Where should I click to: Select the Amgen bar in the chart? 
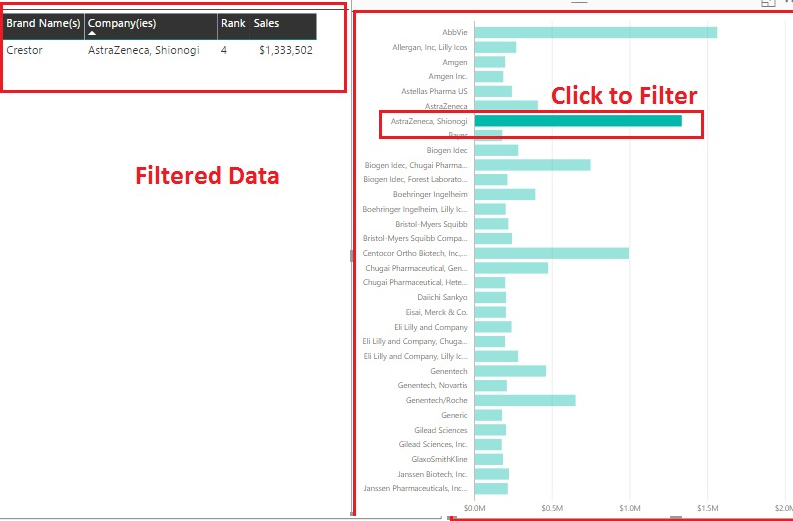pos(490,62)
